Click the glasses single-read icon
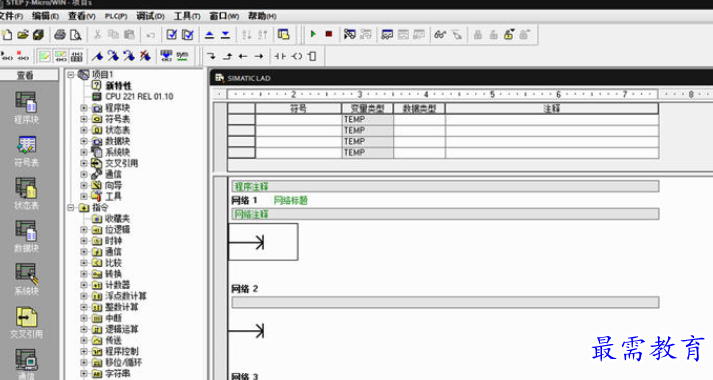 (x=440, y=35)
